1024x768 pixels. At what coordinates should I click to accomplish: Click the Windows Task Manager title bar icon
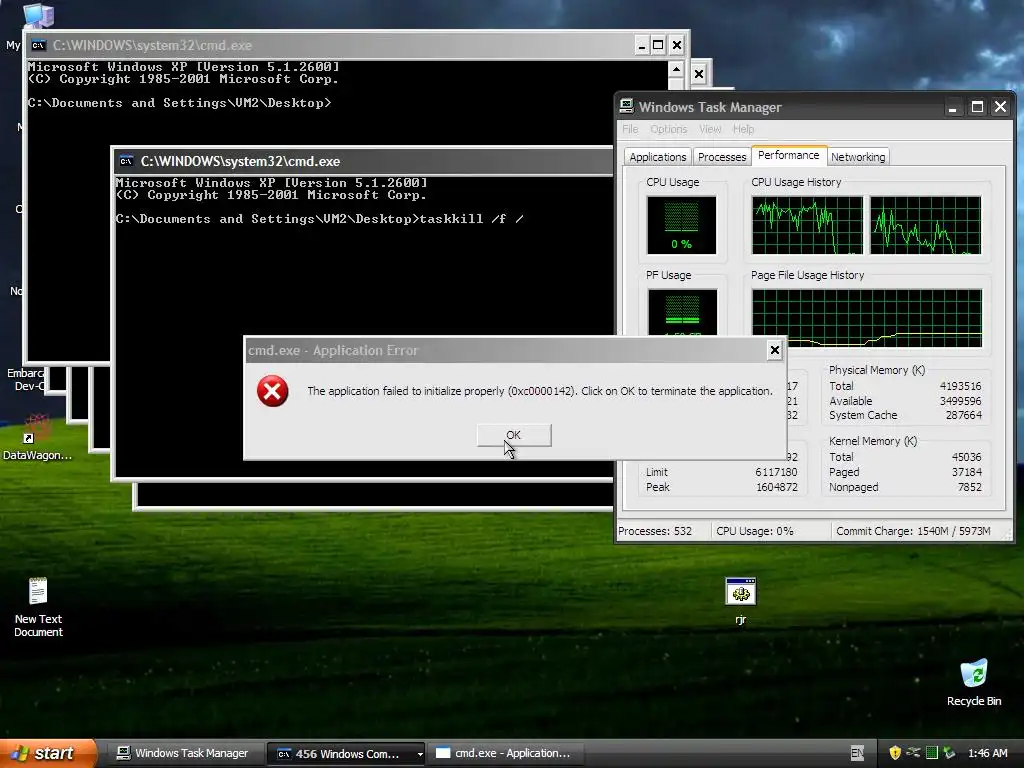click(x=627, y=106)
